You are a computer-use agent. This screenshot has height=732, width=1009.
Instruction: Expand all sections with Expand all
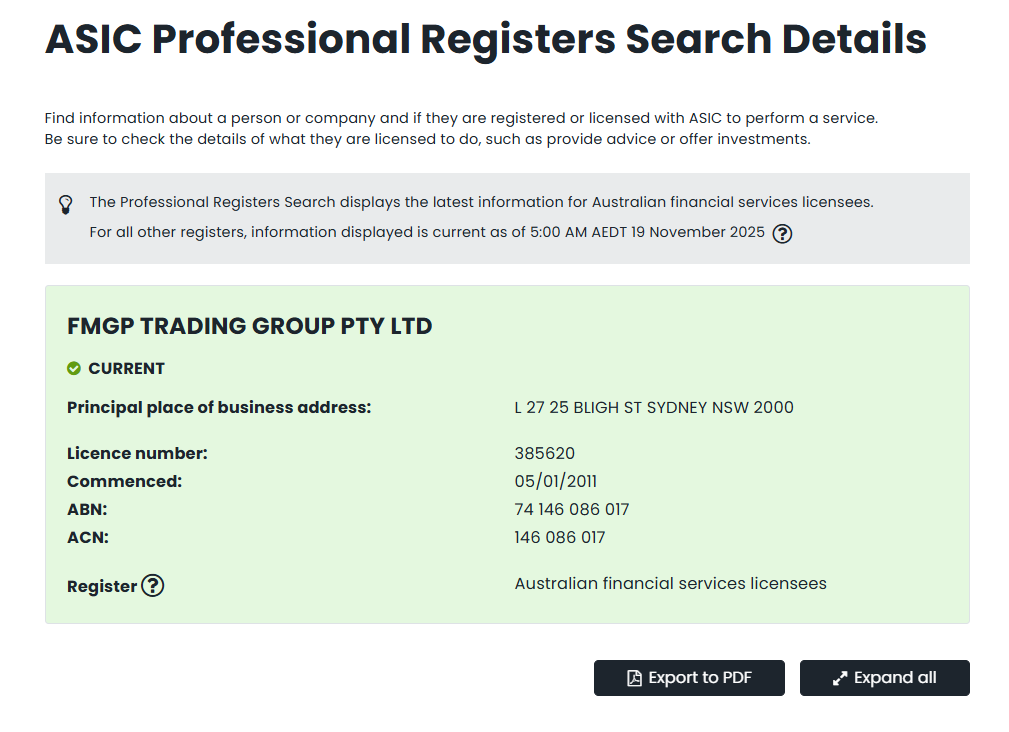point(884,678)
